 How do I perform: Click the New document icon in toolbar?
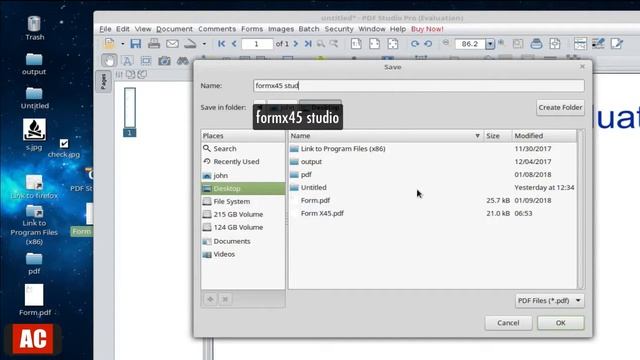click(x=109, y=44)
